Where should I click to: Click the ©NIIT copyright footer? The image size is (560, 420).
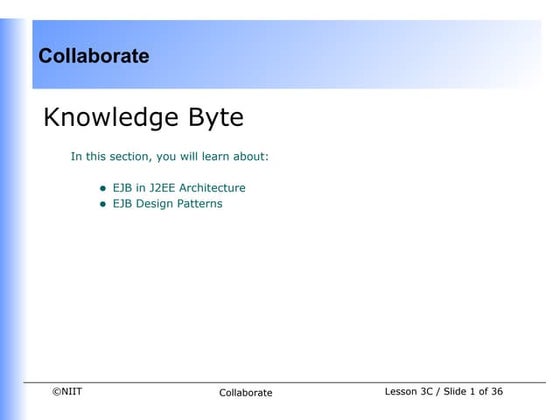coord(67,391)
